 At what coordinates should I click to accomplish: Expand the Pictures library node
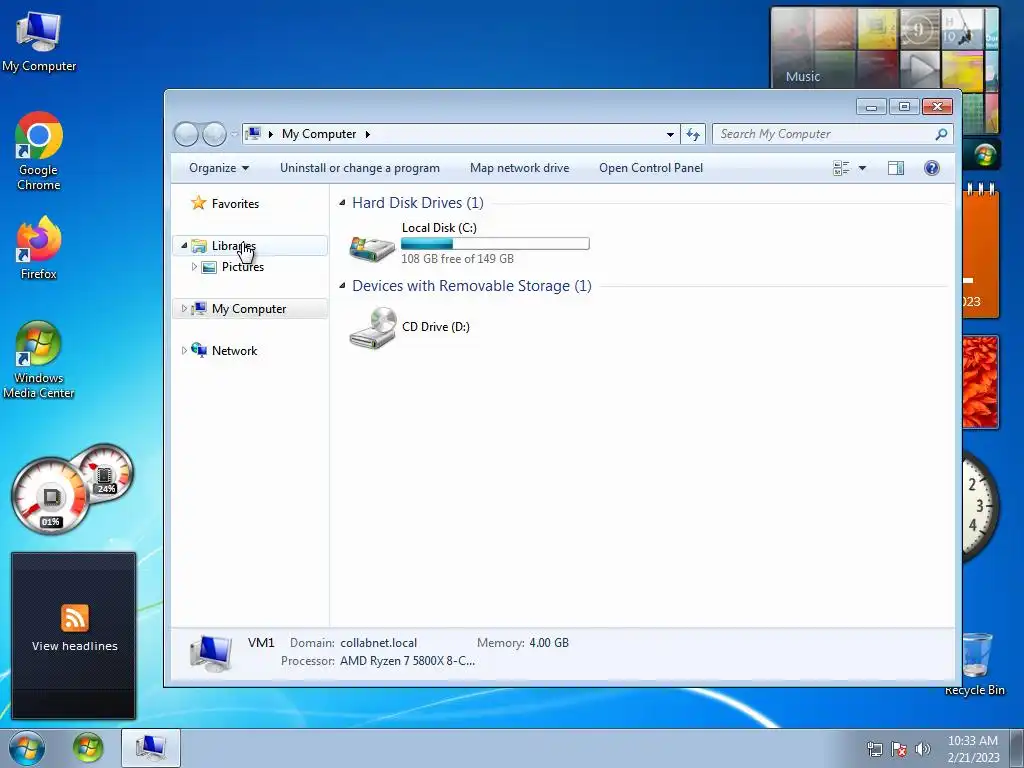click(194, 266)
